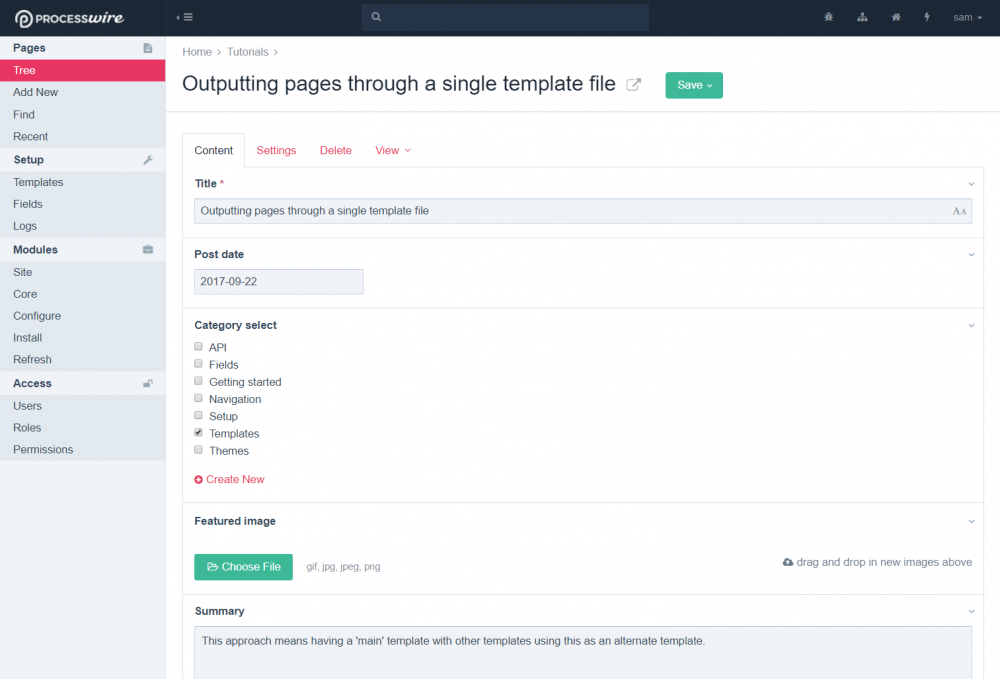Open the debug bug icon in header
This screenshot has height=679, width=1000.
[829, 17]
